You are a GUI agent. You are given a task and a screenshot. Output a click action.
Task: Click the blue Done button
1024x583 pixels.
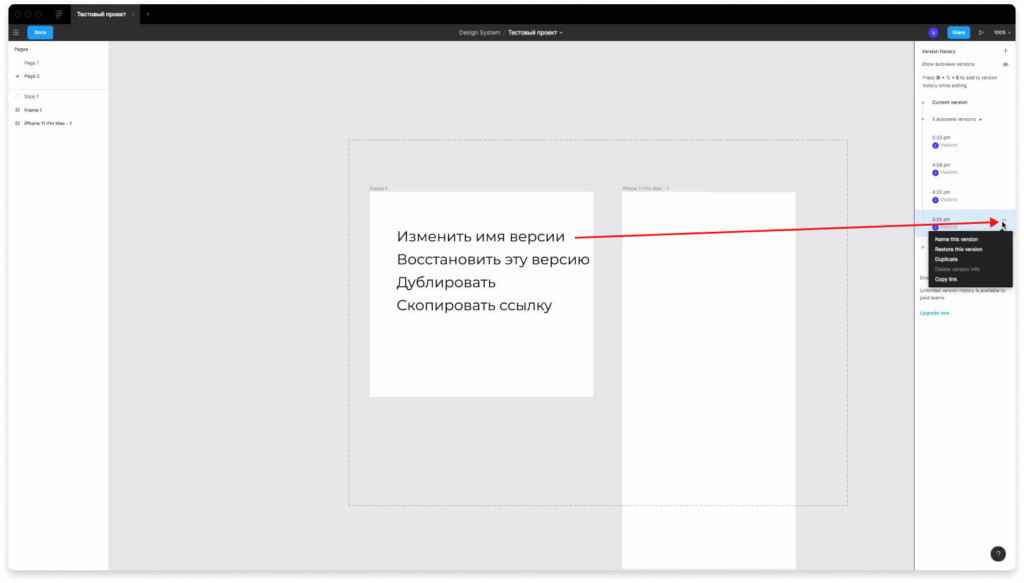40,32
